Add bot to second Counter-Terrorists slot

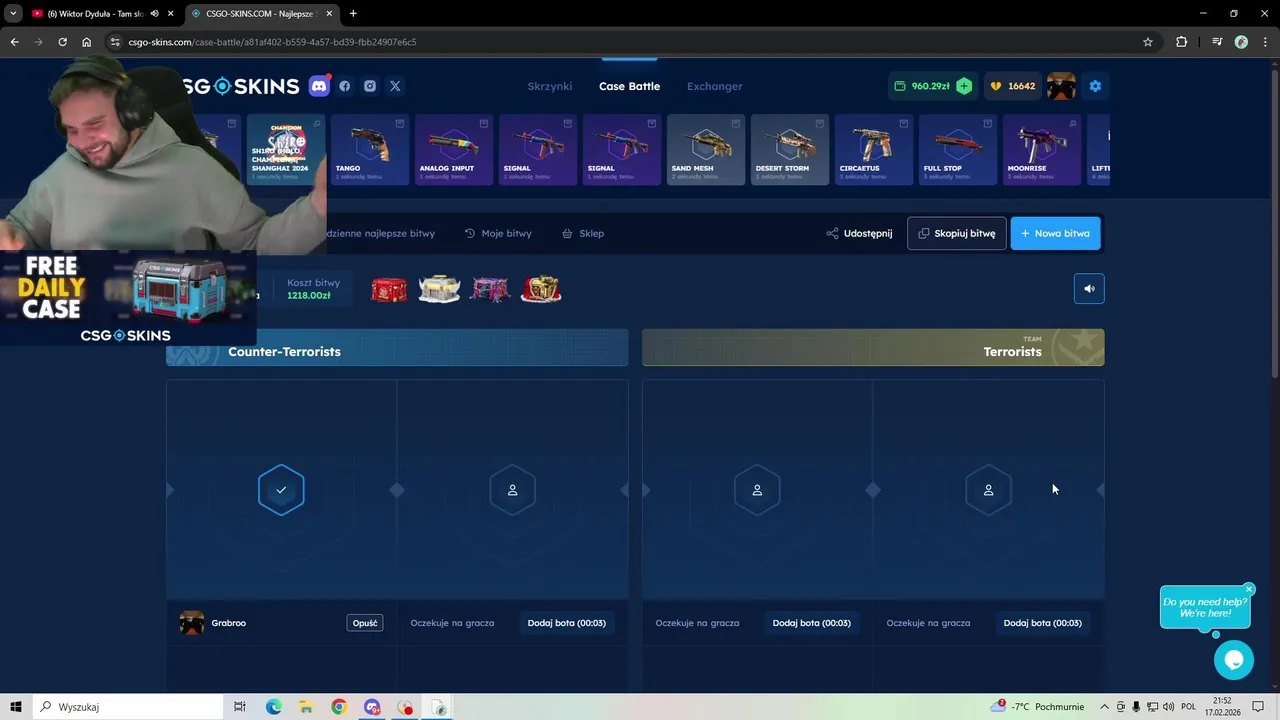coord(567,623)
